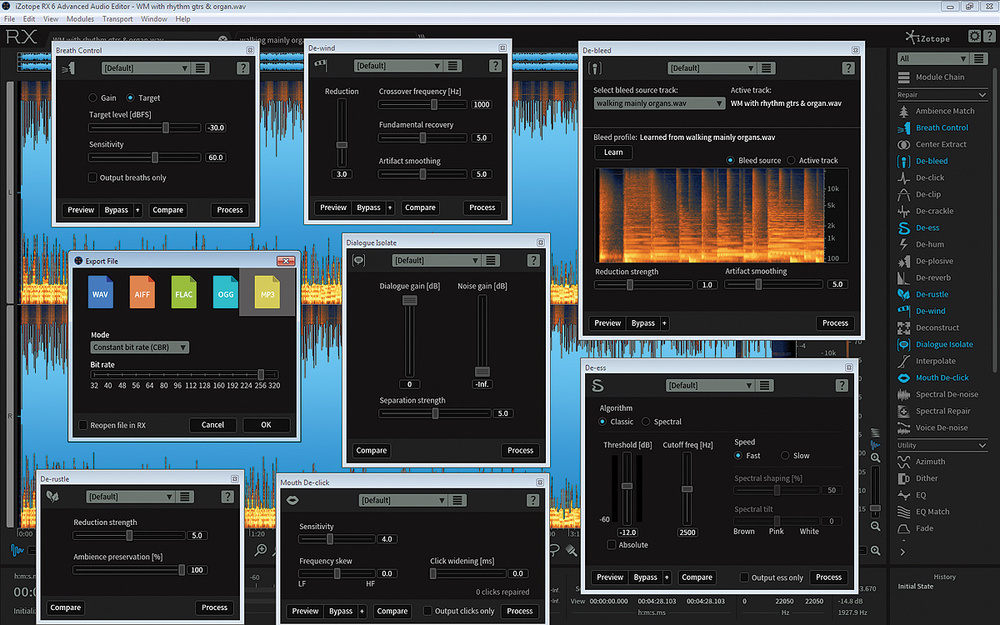Open the Spectral Repair module icon
Viewport: 1000px width, 625px height.
904,411
